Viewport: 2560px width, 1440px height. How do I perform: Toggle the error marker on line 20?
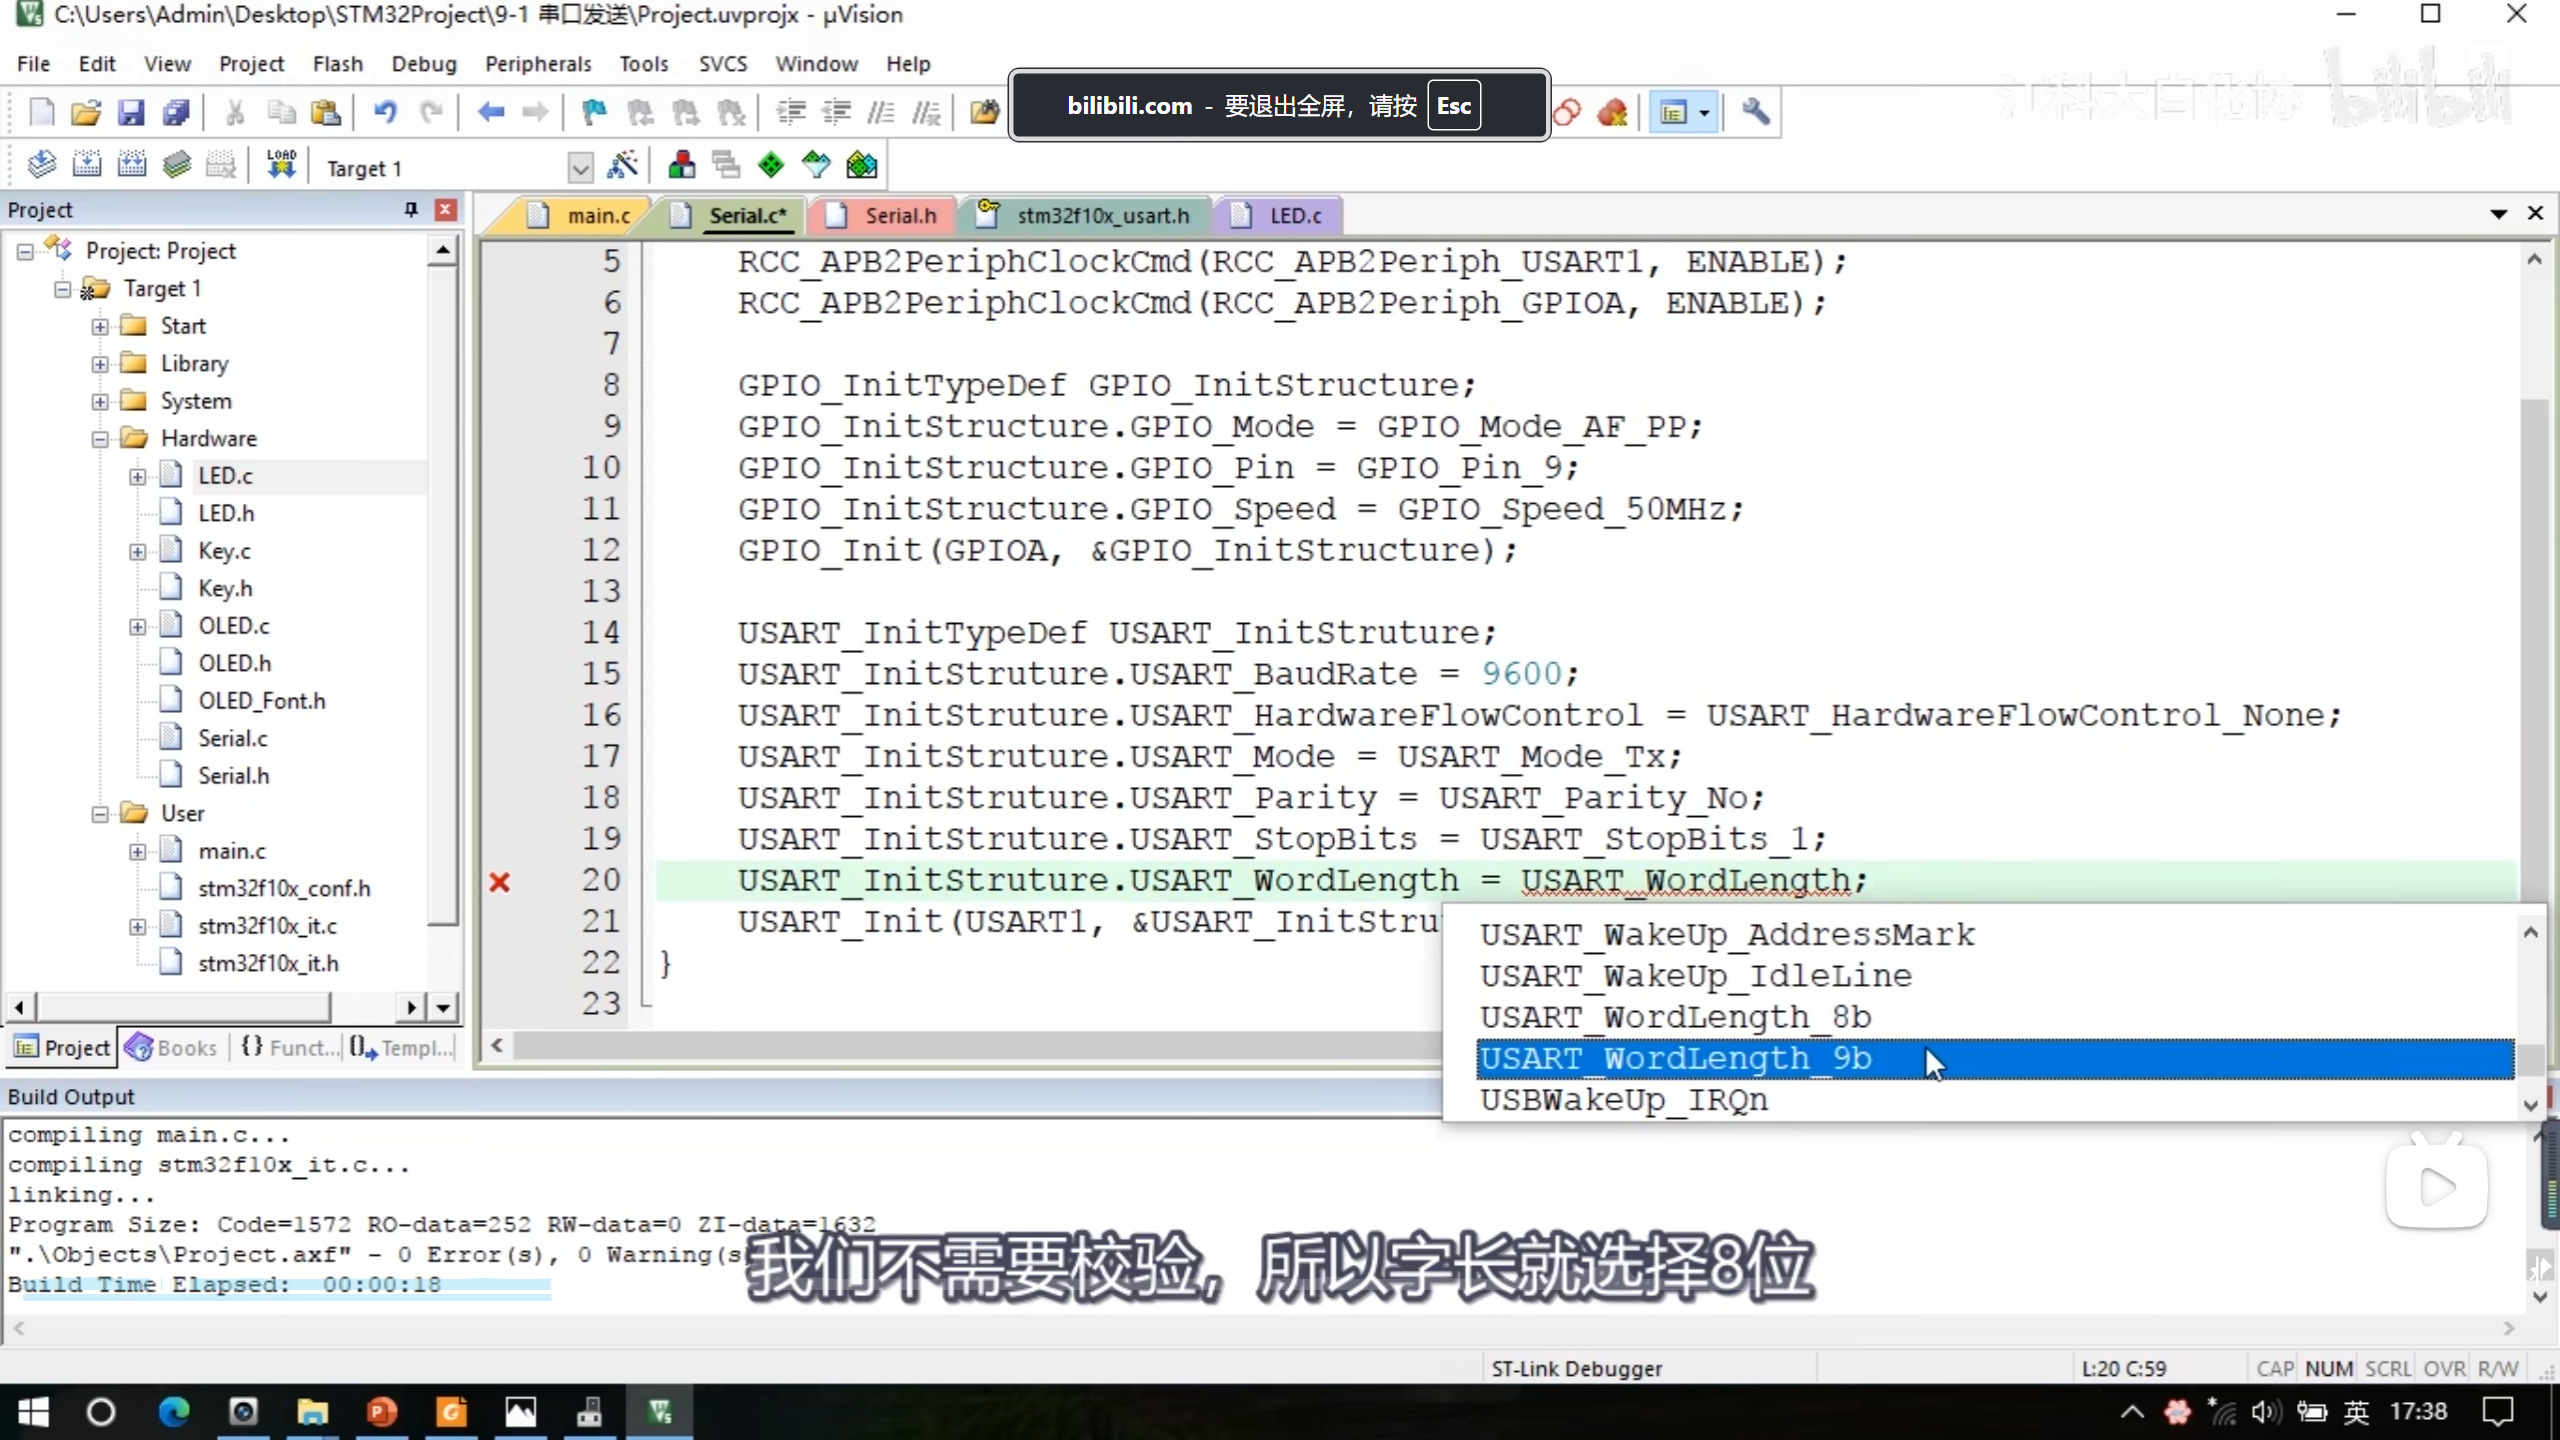[x=500, y=882]
